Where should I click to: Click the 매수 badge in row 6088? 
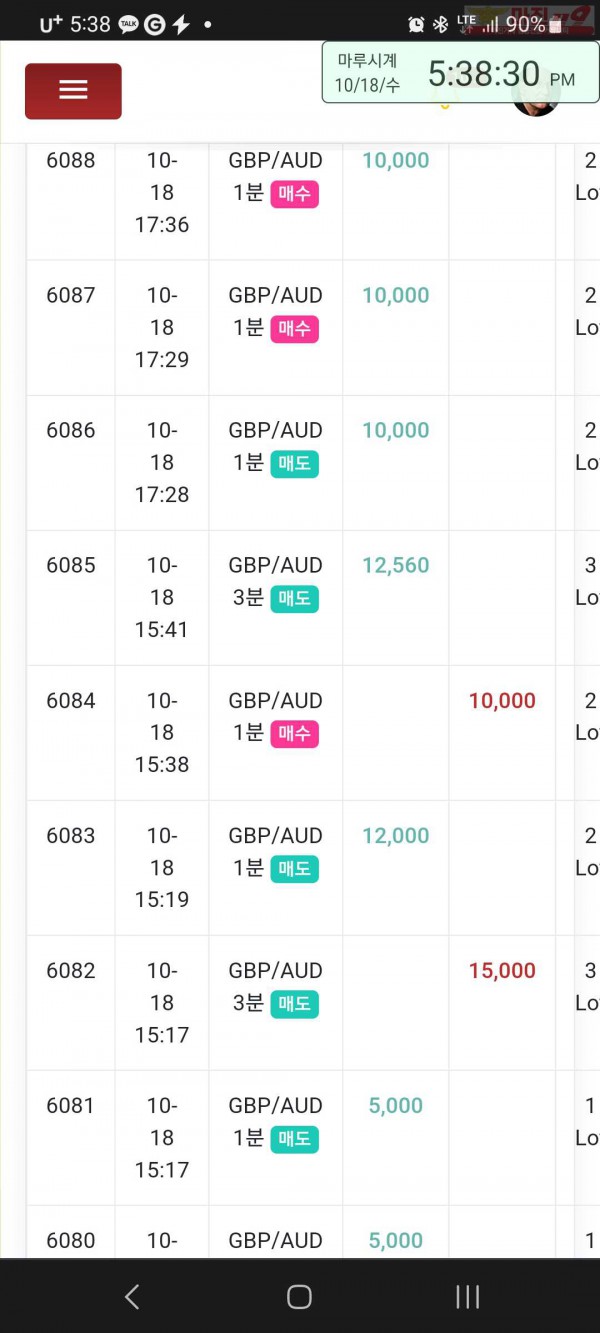pos(294,194)
